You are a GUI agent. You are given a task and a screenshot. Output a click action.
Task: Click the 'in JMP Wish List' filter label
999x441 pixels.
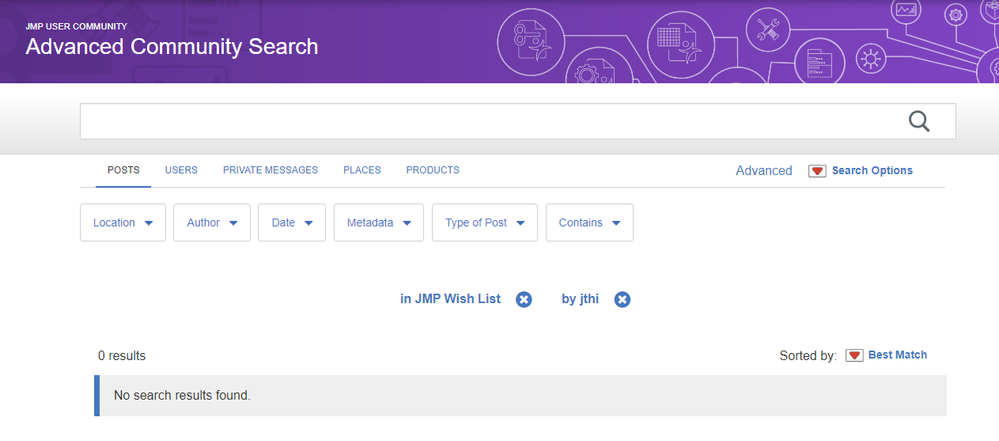[450, 299]
